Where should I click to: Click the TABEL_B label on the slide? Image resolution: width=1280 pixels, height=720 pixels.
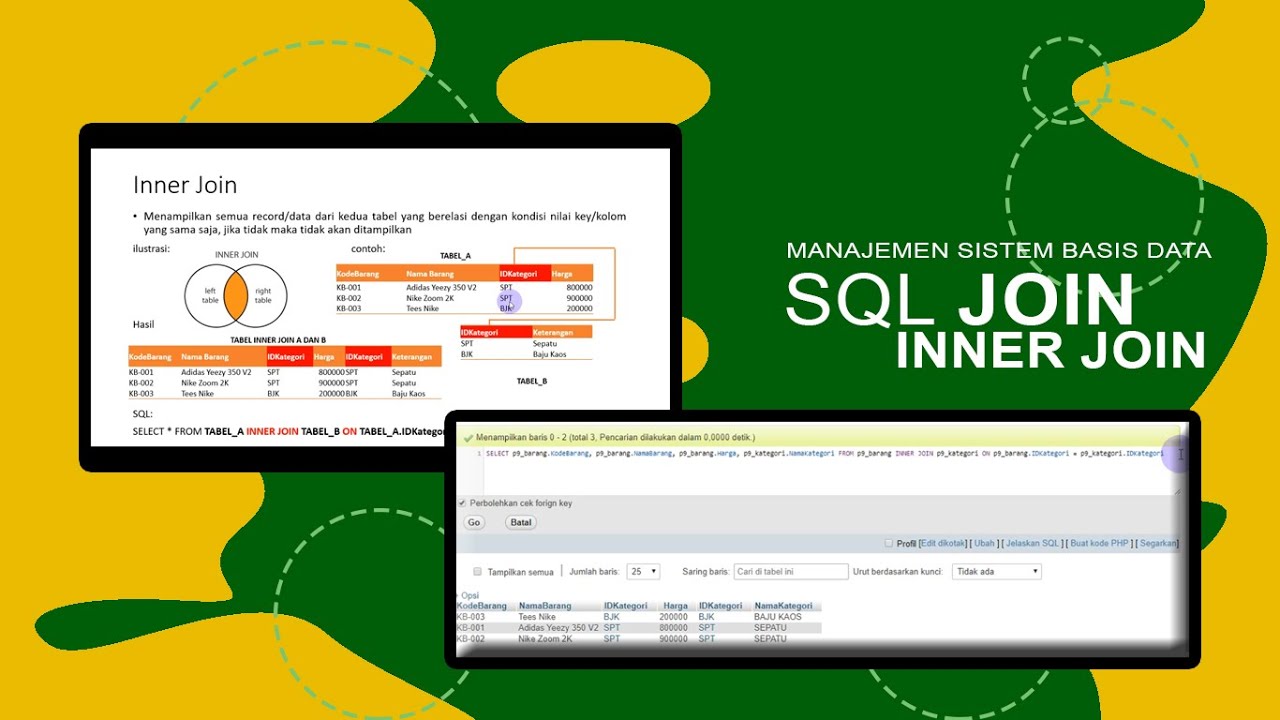click(532, 381)
